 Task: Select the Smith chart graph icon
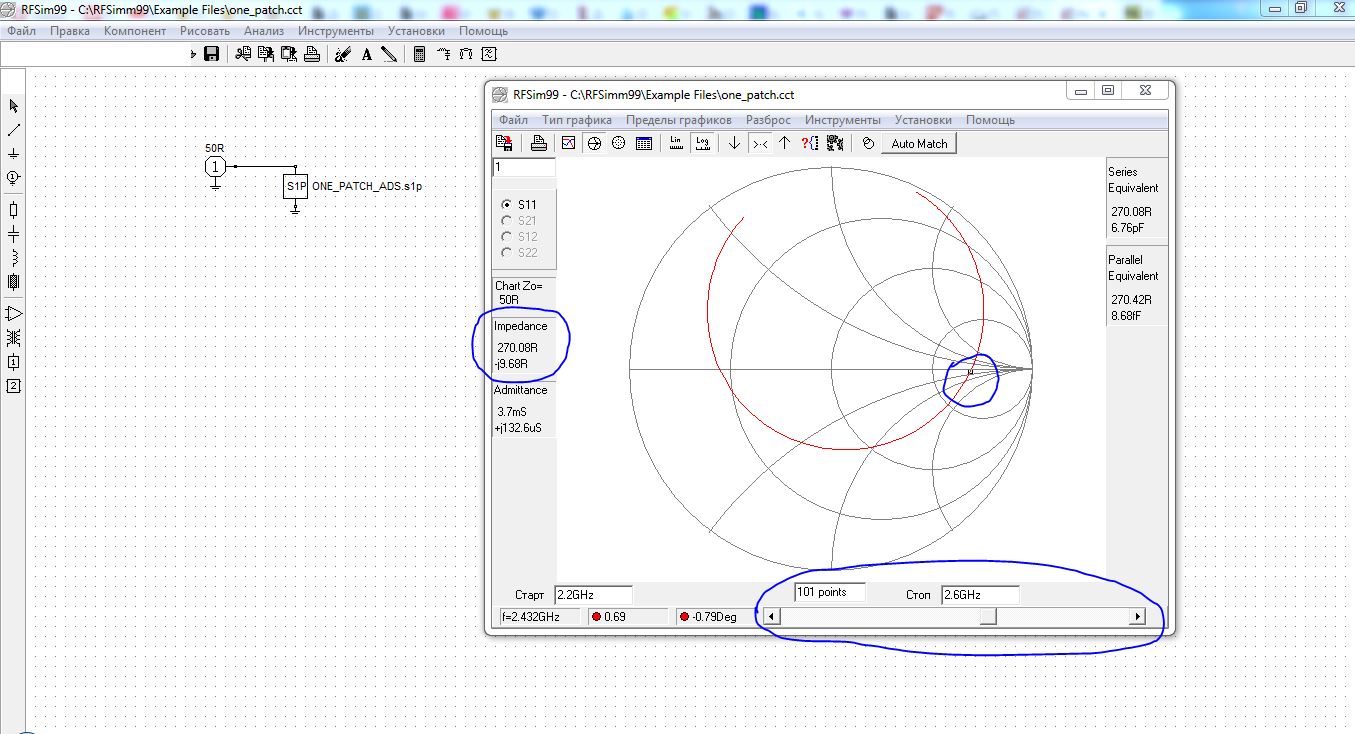(x=594, y=144)
